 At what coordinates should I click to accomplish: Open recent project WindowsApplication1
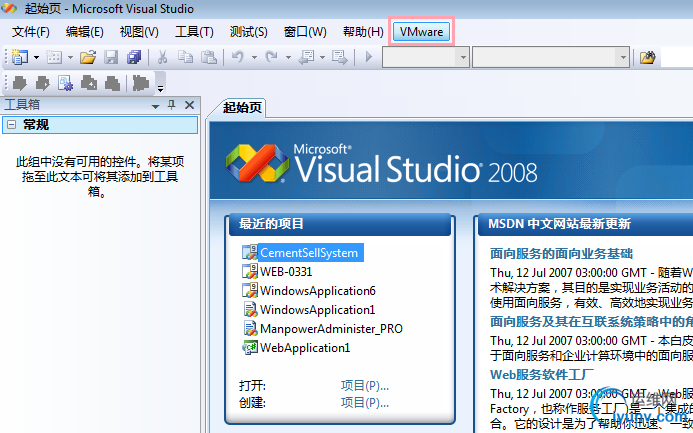pos(317,310)
